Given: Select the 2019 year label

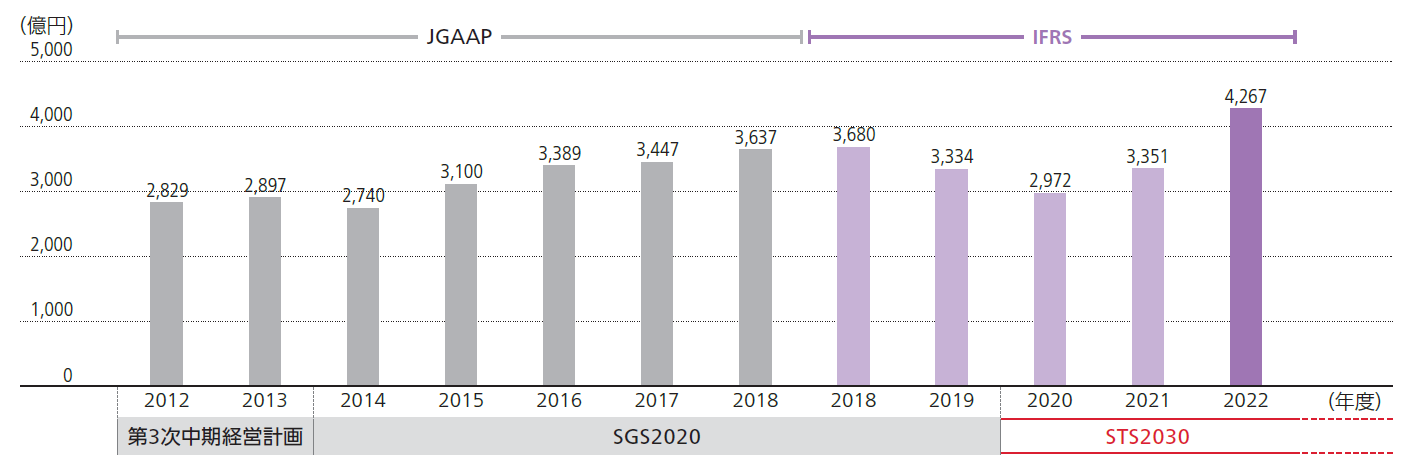Looking at the screenshot, I should tap(951, 401).
